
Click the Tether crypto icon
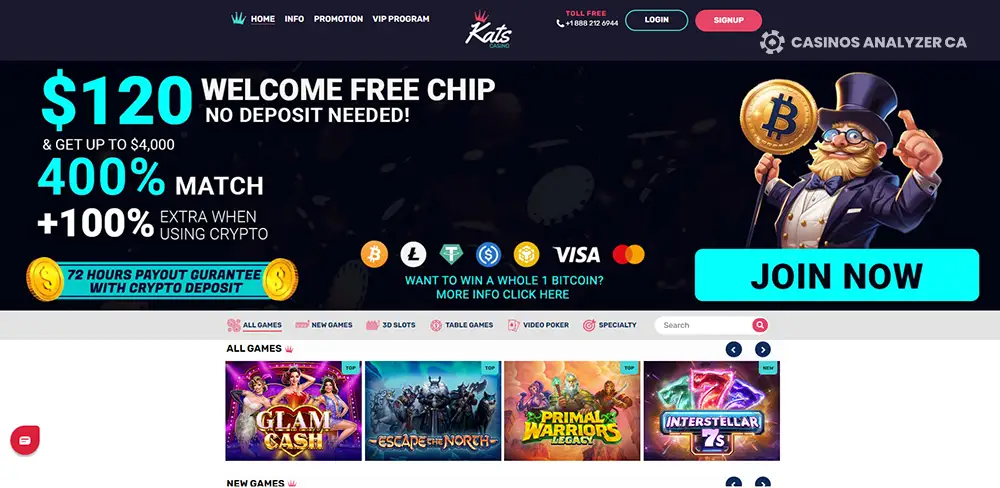(451, 255)
